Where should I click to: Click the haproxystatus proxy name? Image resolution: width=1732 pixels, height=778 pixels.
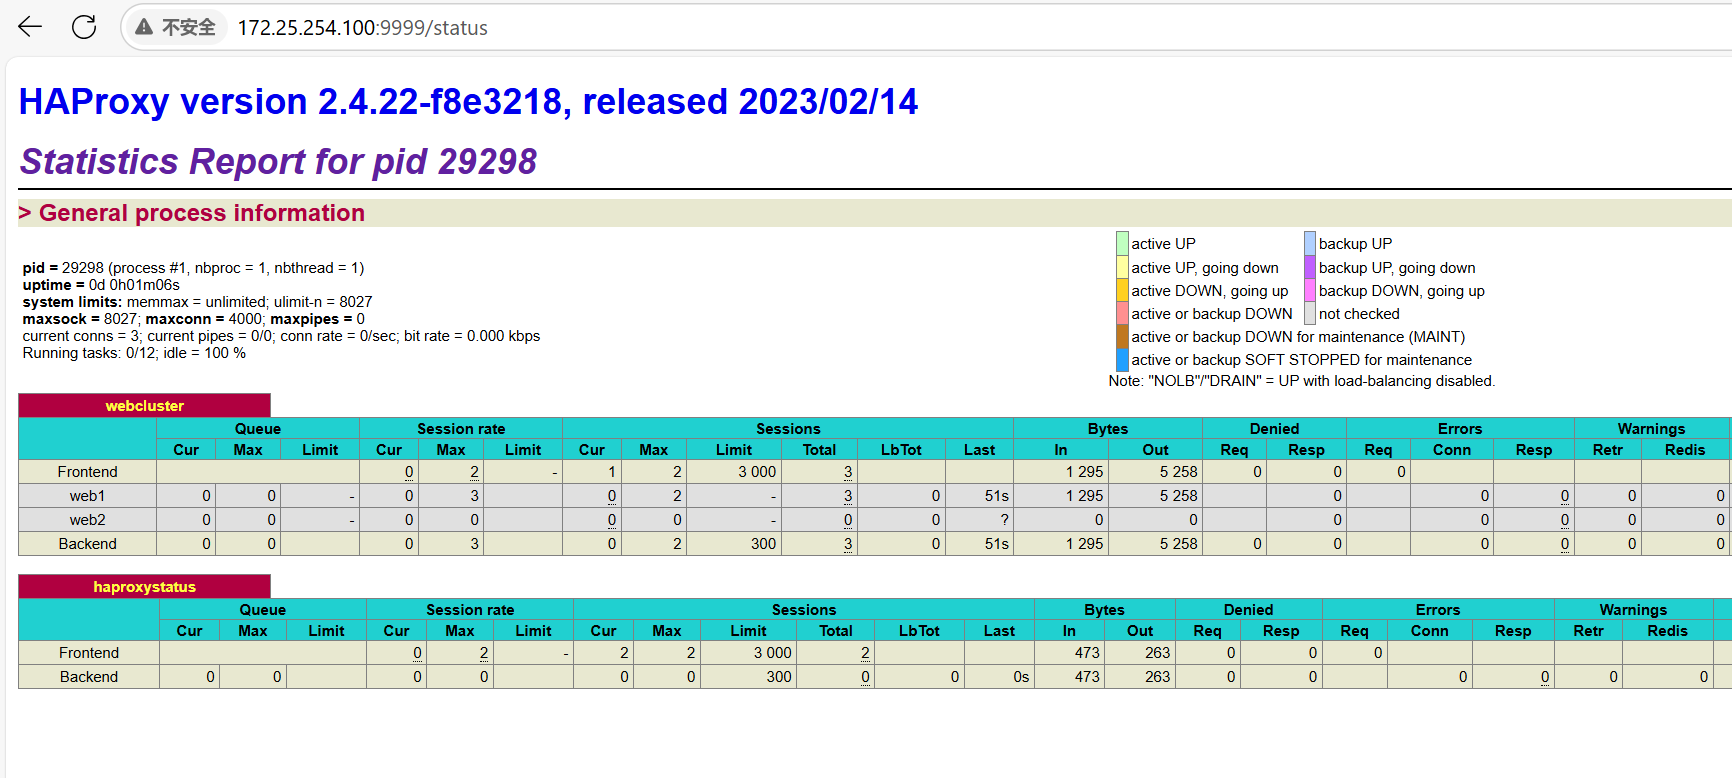(x=144, y=586)
